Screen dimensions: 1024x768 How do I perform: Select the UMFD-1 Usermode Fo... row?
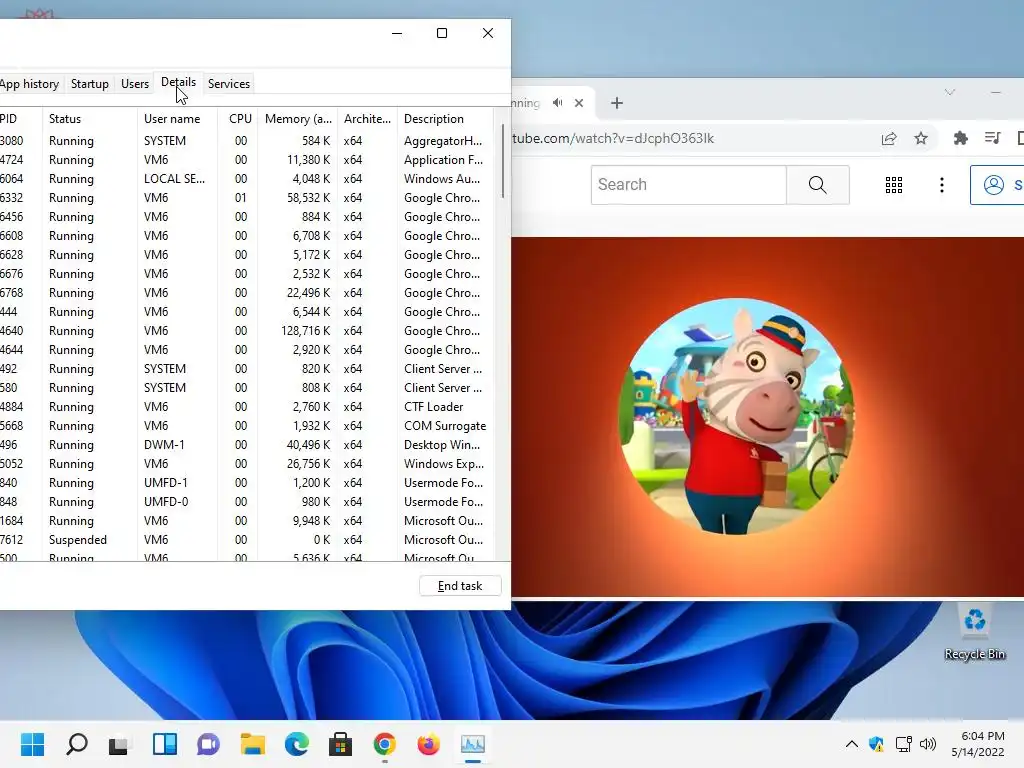[247, 483]
